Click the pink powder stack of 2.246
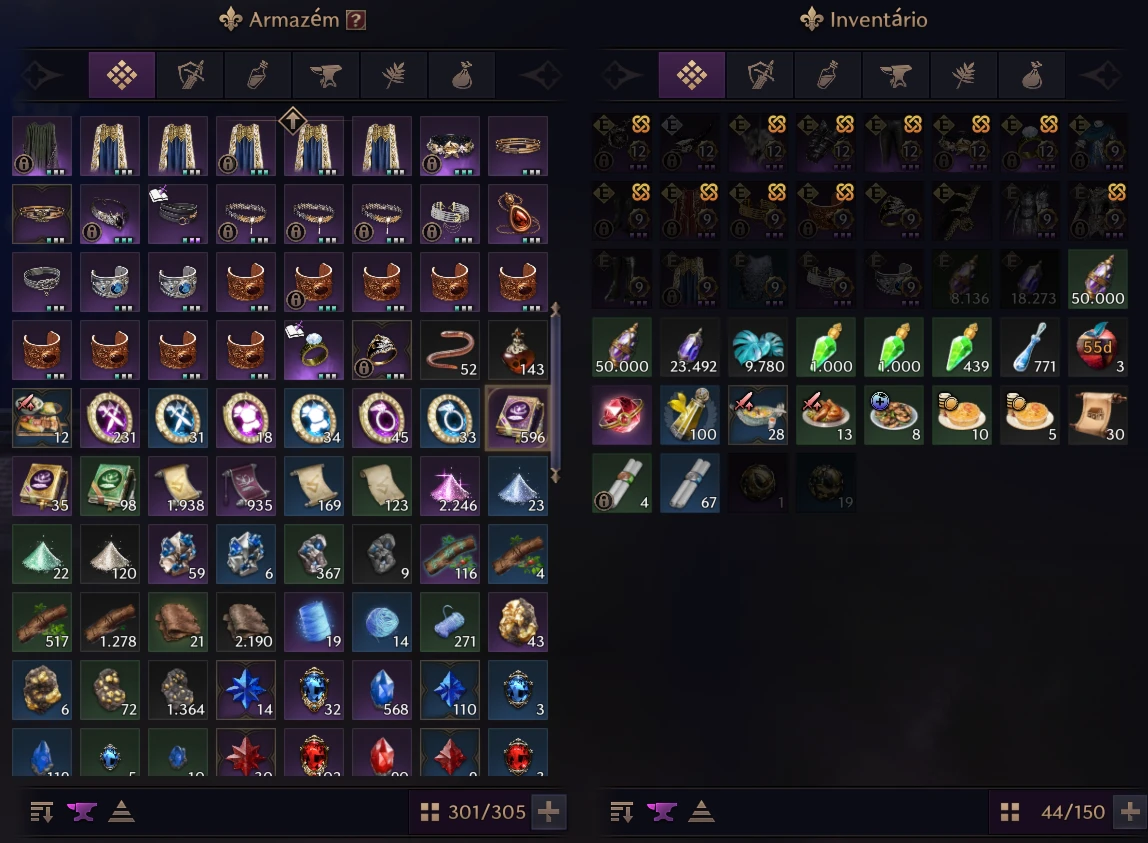Screen dimensions: 1148x843 coord(450,486)
